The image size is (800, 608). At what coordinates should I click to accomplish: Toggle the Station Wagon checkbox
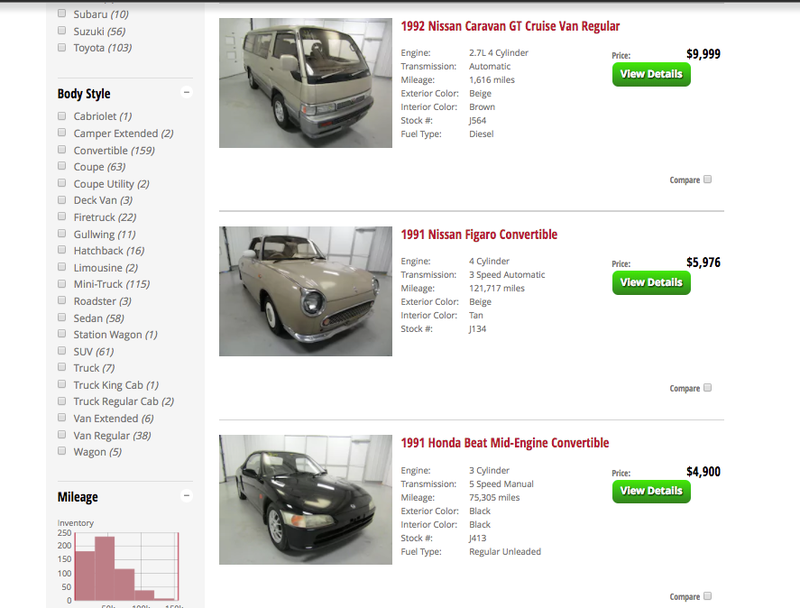(62, 334)
